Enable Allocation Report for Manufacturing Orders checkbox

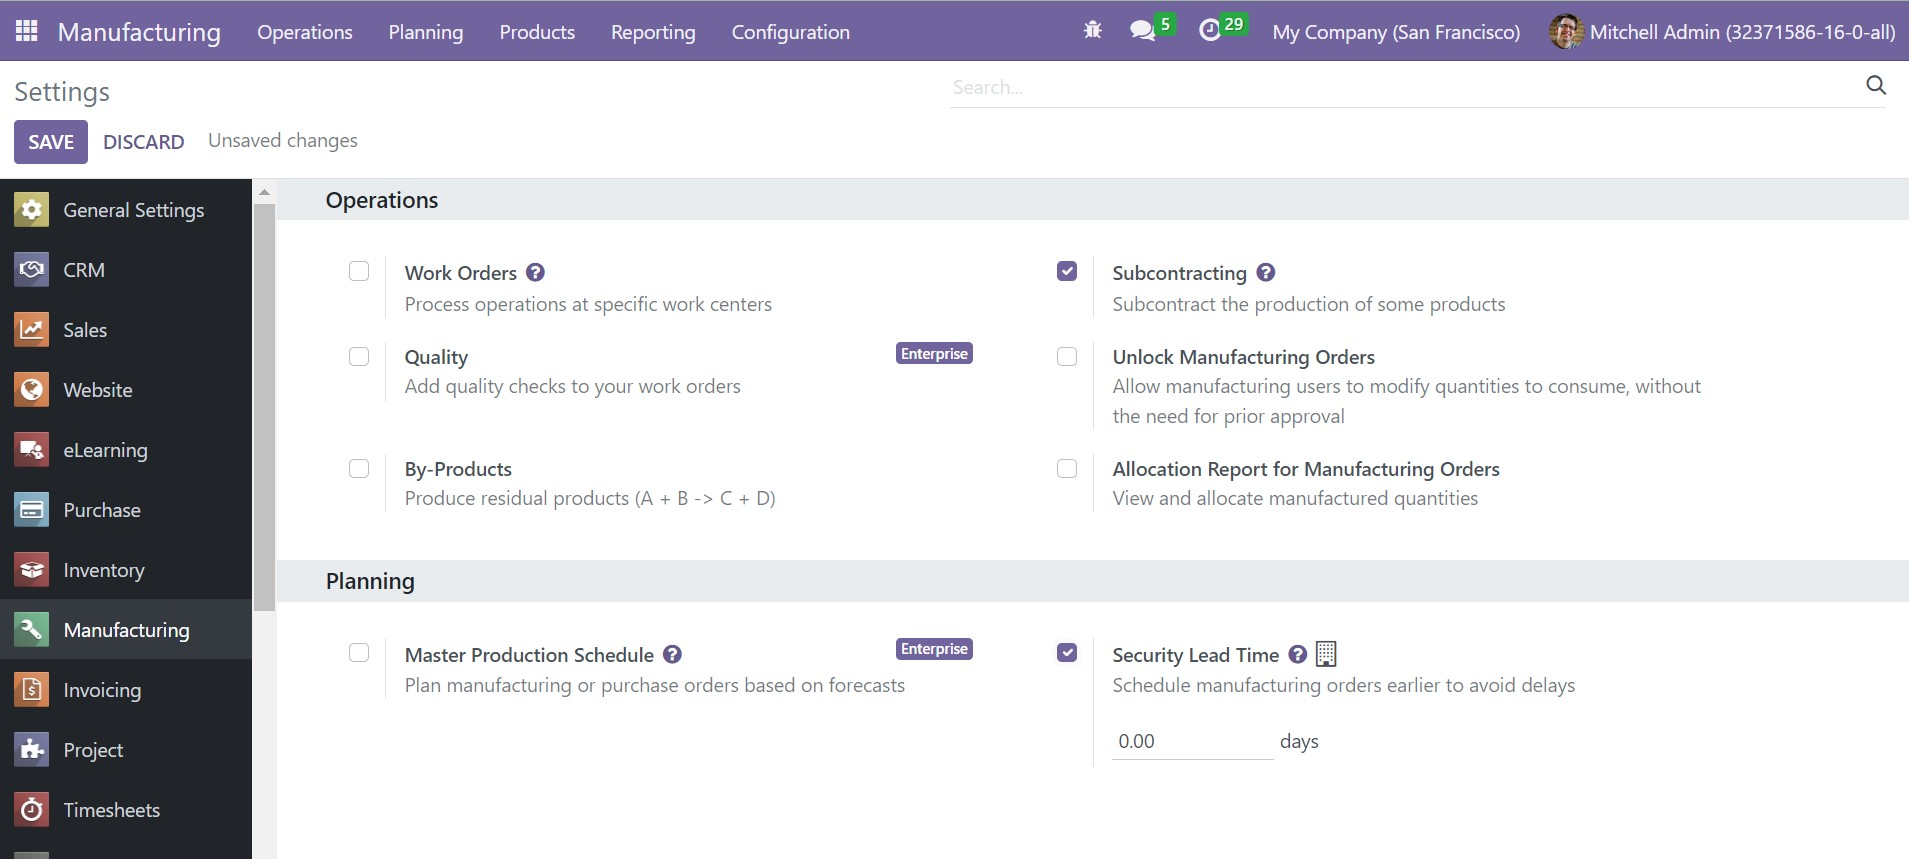pyautogui.click(x=1067, y=468)
